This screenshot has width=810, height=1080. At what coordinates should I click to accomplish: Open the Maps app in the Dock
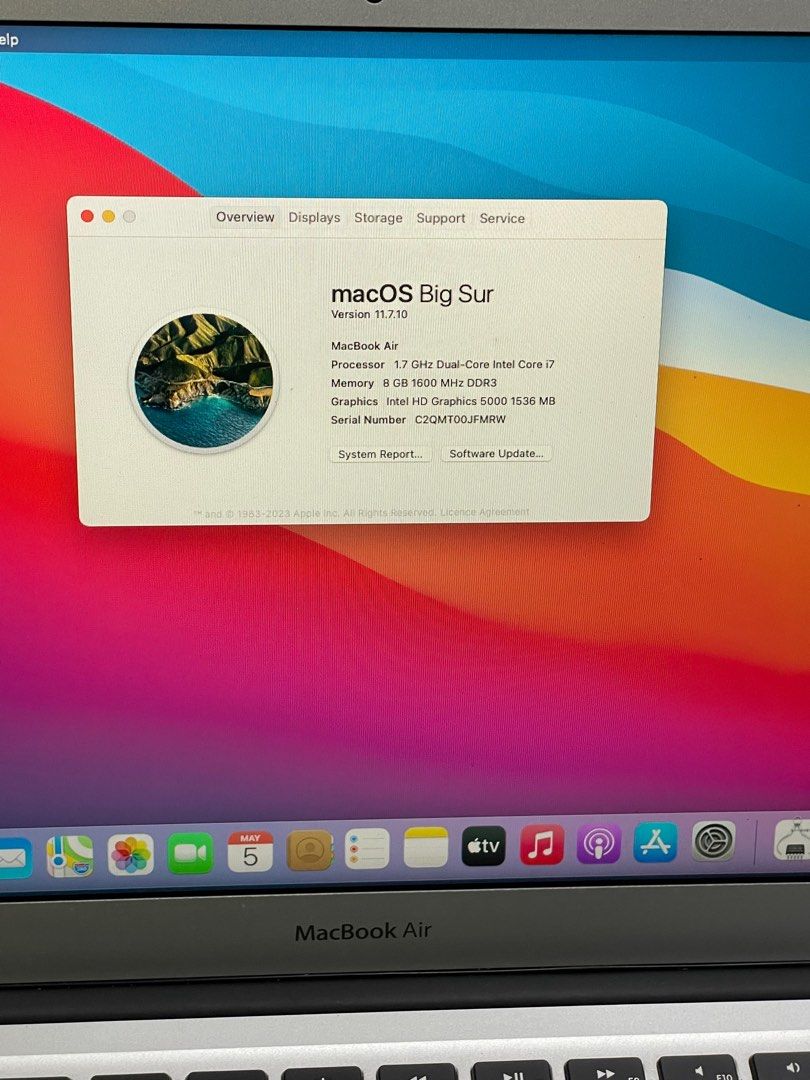pyautogui.click(x=70, y=855)
